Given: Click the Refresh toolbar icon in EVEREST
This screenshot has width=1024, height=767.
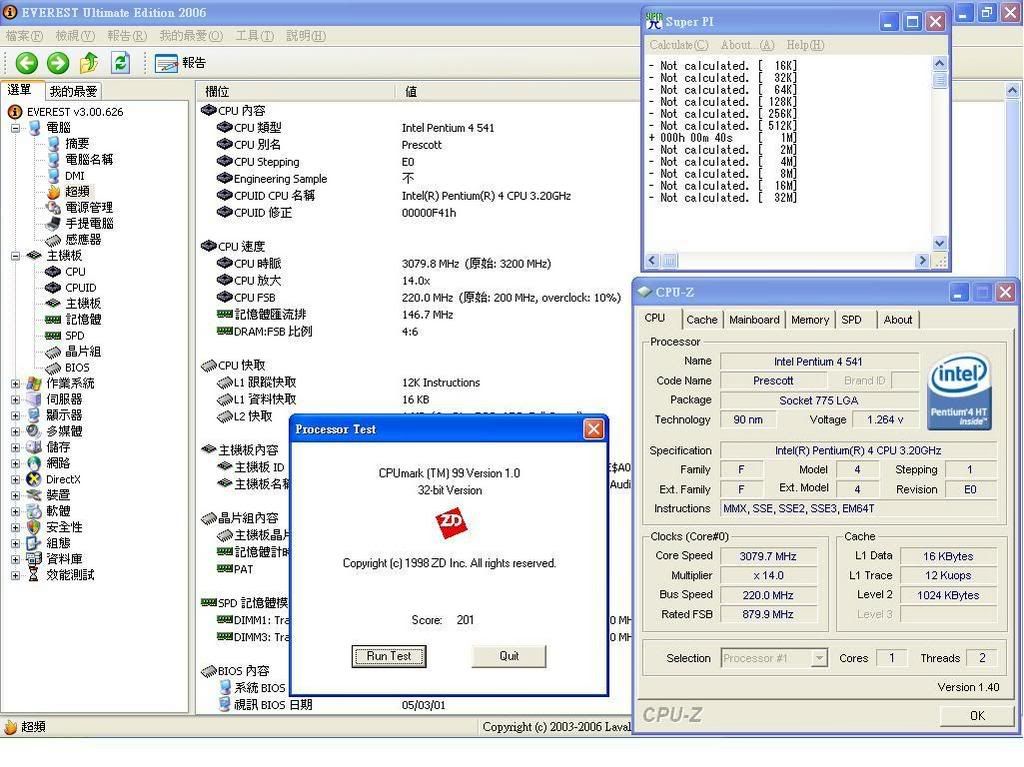Looking at the screenshot, I should tap(121, 63).
